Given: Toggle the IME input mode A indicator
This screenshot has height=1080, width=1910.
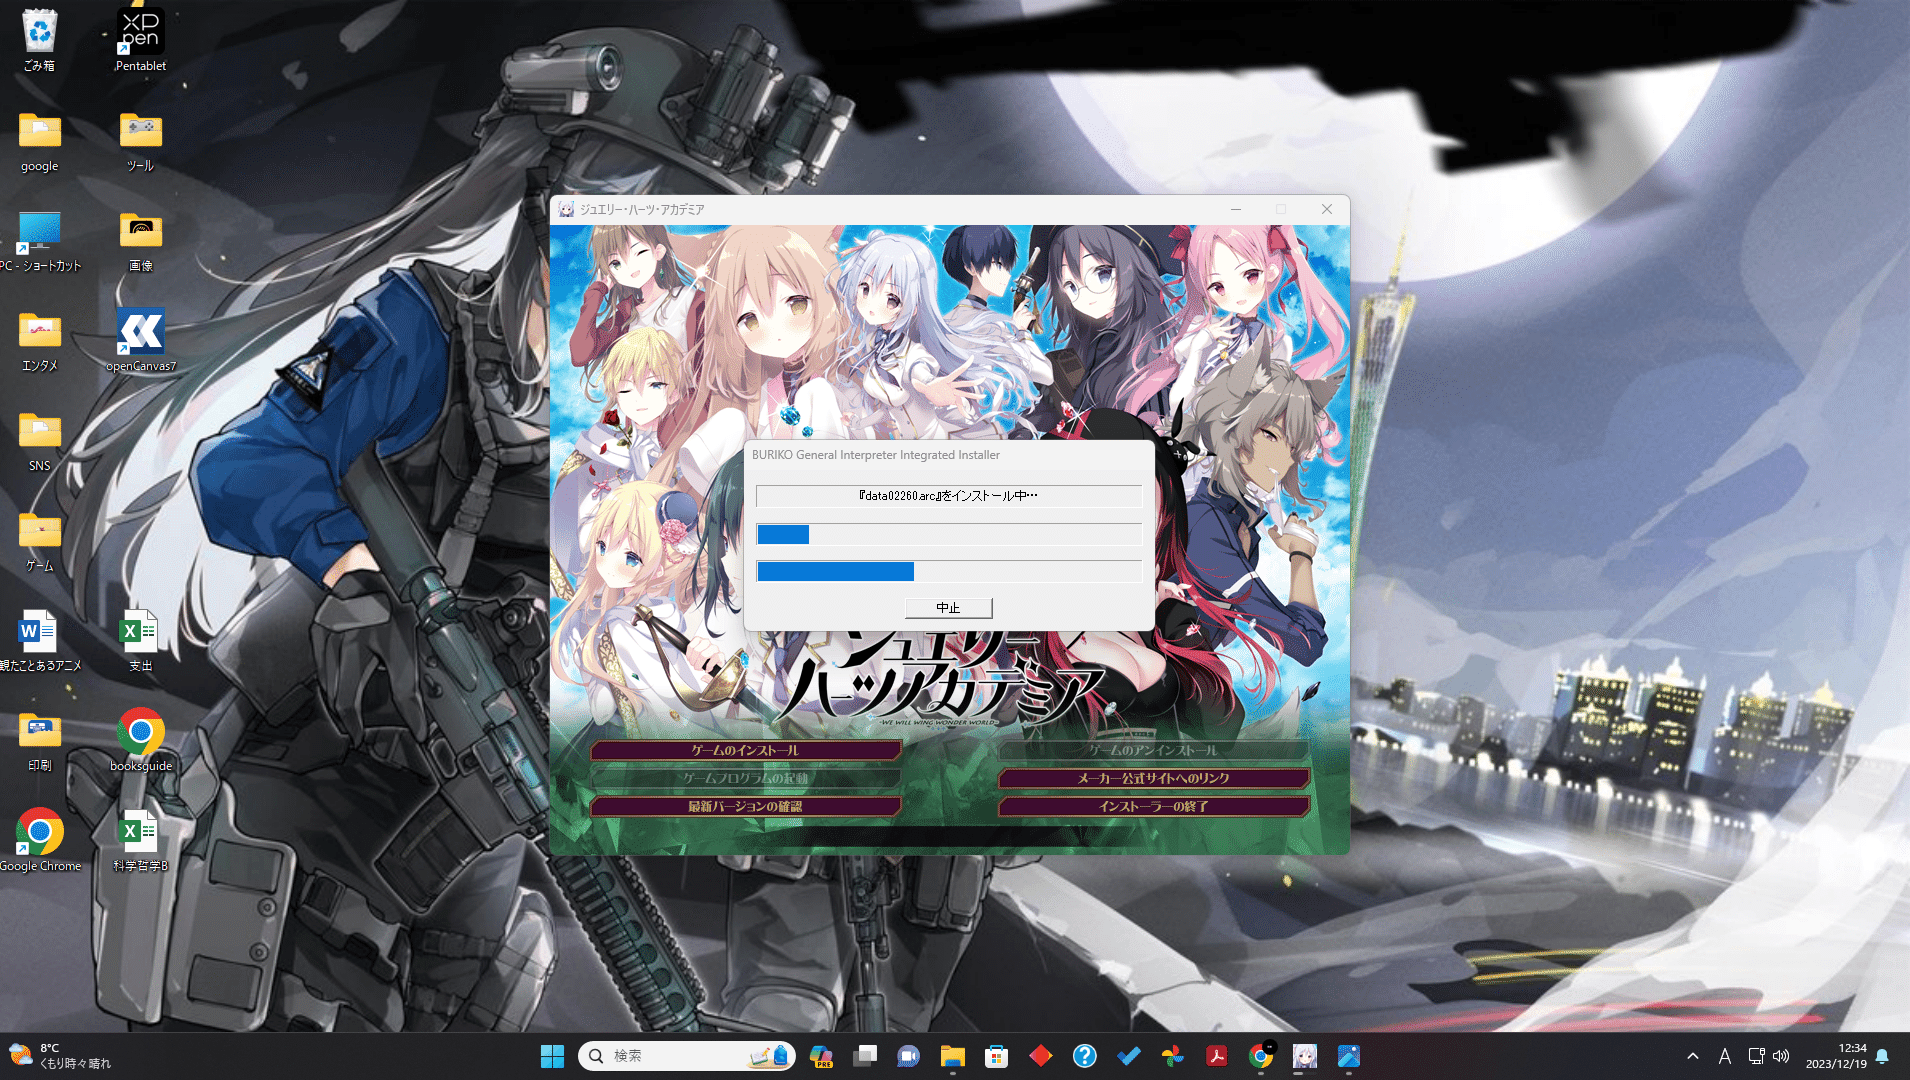Looking at the screenshot, I should 1725,1056.
